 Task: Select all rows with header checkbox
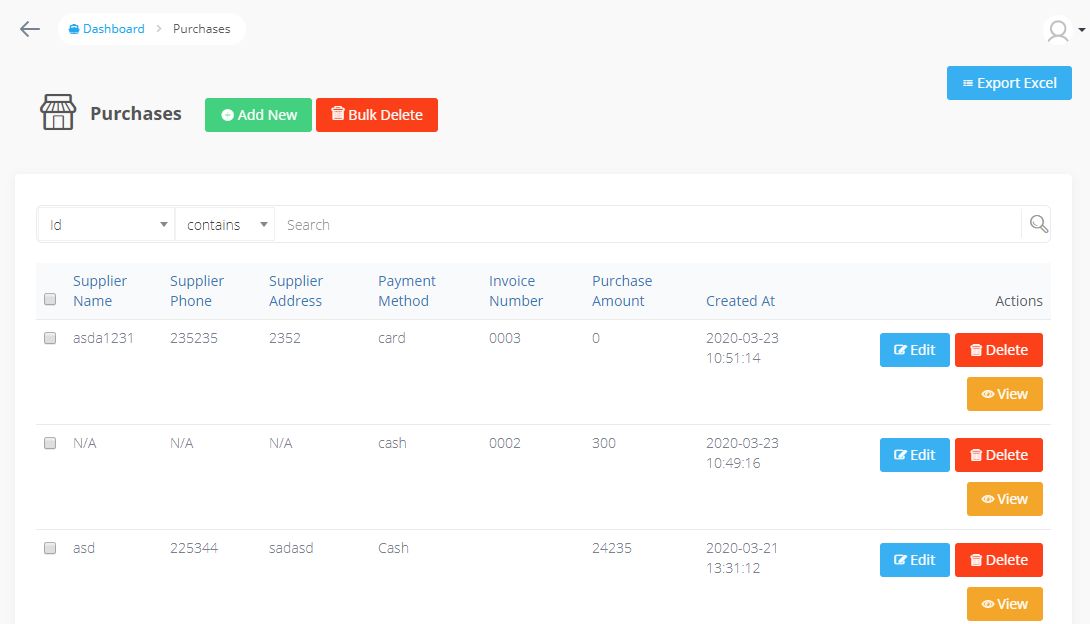(x=50, y=300)
